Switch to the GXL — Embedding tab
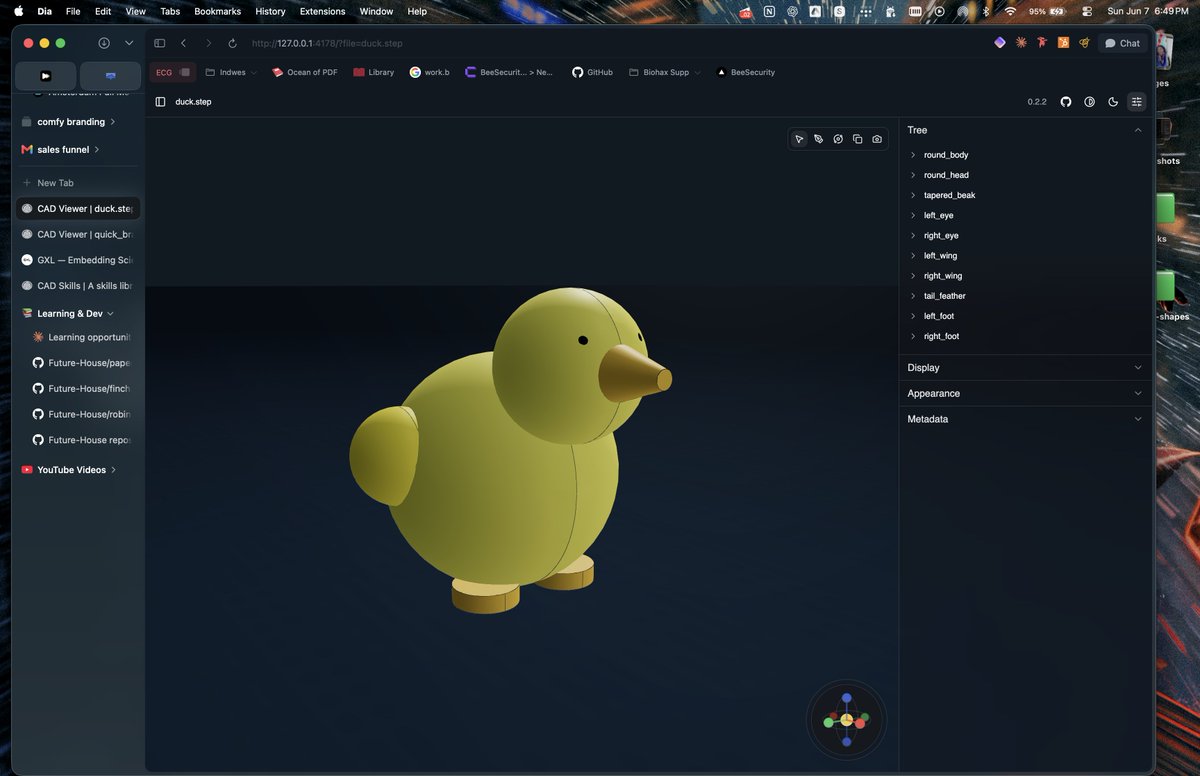The height and width of the screenshot is (776, 1200). (x=78, y=260)
